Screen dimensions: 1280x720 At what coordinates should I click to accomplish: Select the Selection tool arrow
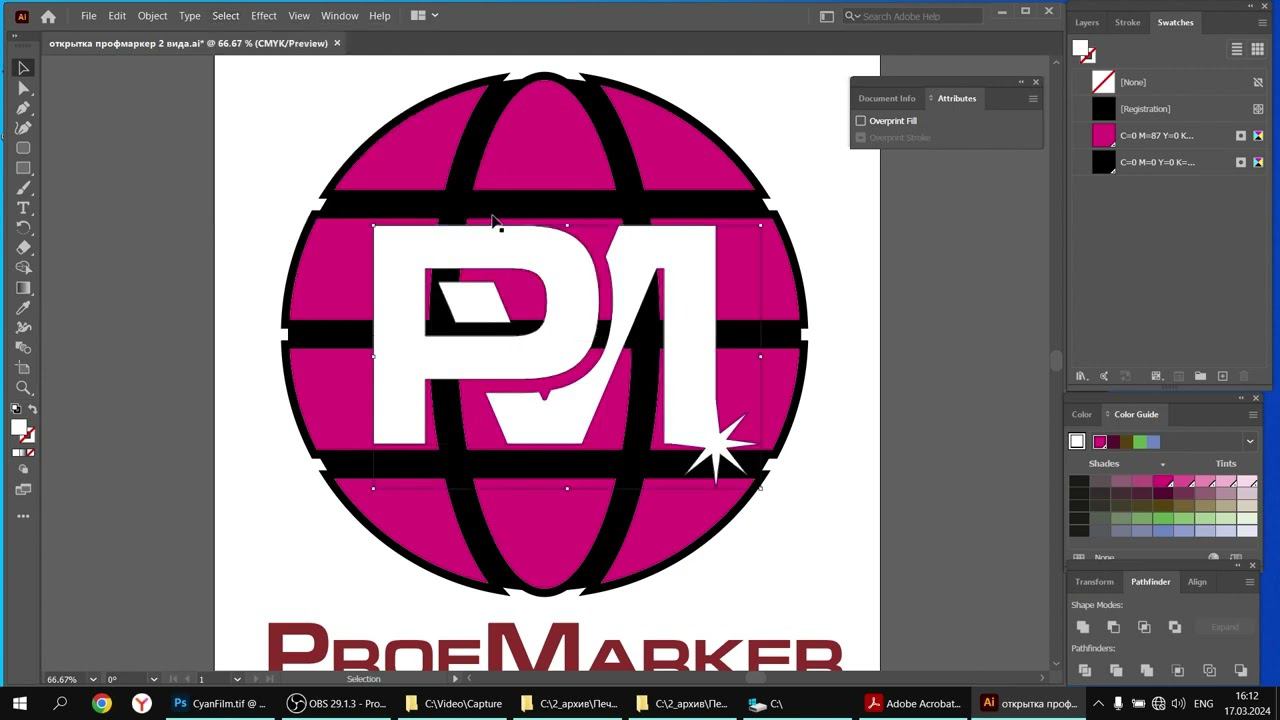[23, 68]
